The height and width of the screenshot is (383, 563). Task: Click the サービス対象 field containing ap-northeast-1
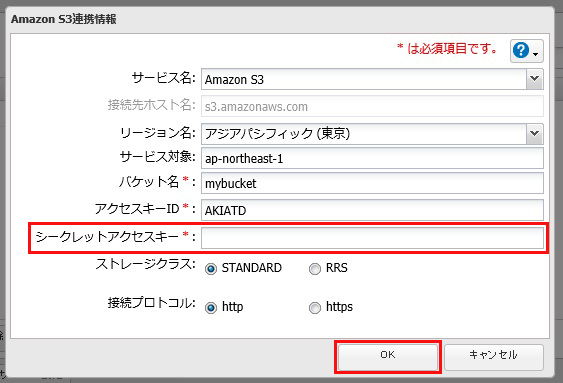tap(372, 158)
